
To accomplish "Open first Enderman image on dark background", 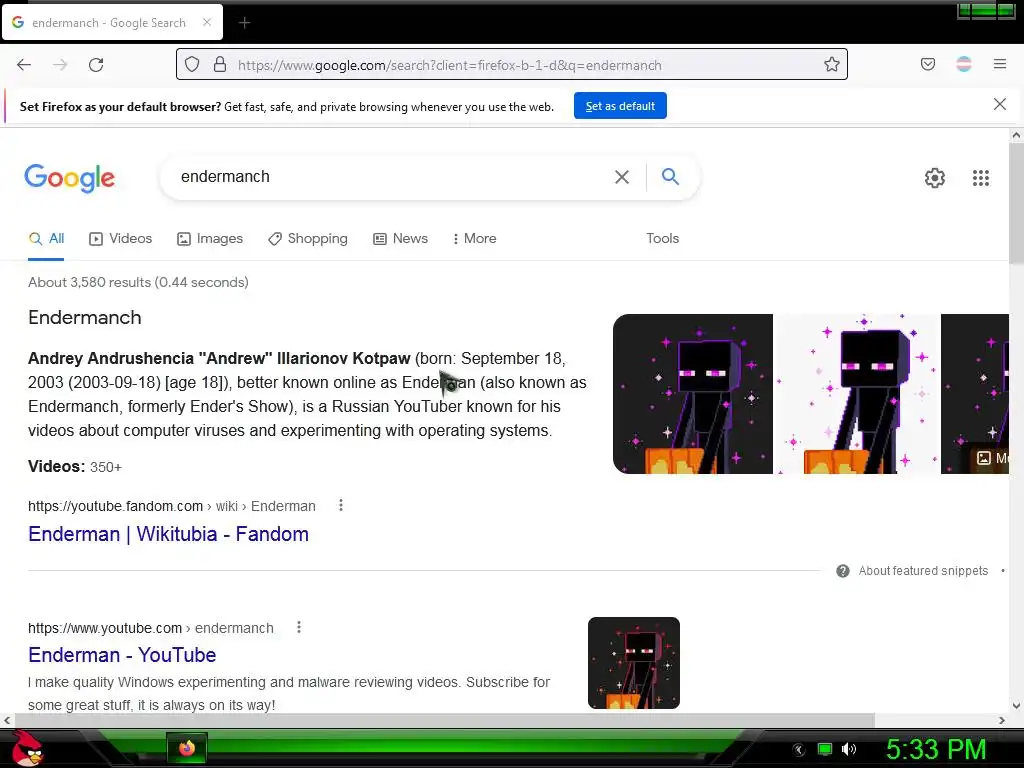I will point(693,394).
